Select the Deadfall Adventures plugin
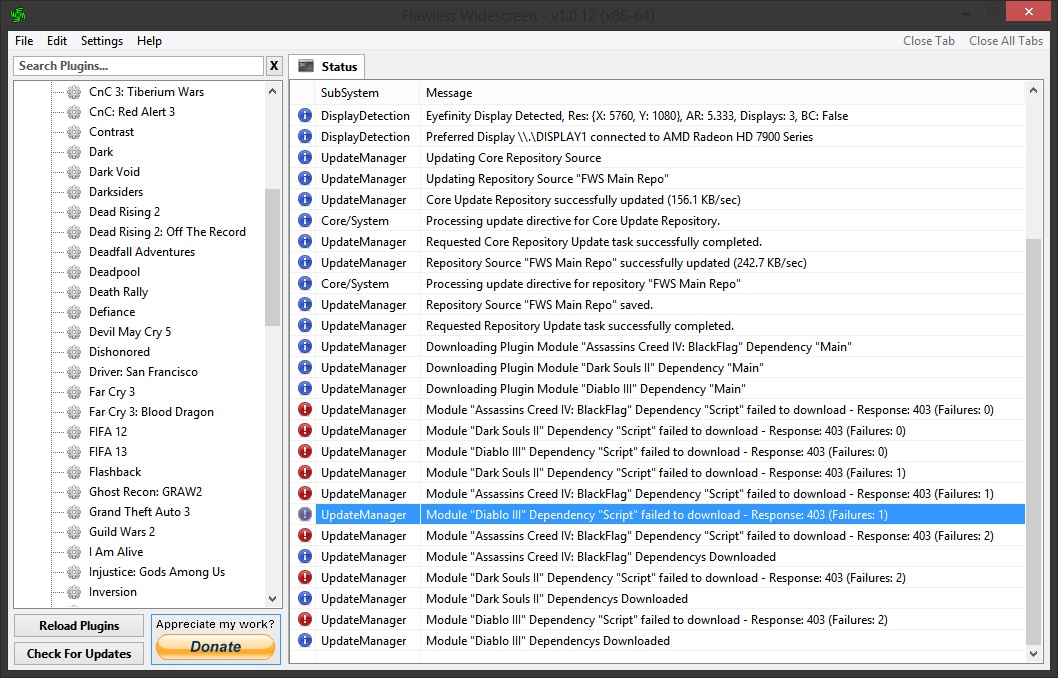Viewport: 1058px width, 678px height. point(142,252)
